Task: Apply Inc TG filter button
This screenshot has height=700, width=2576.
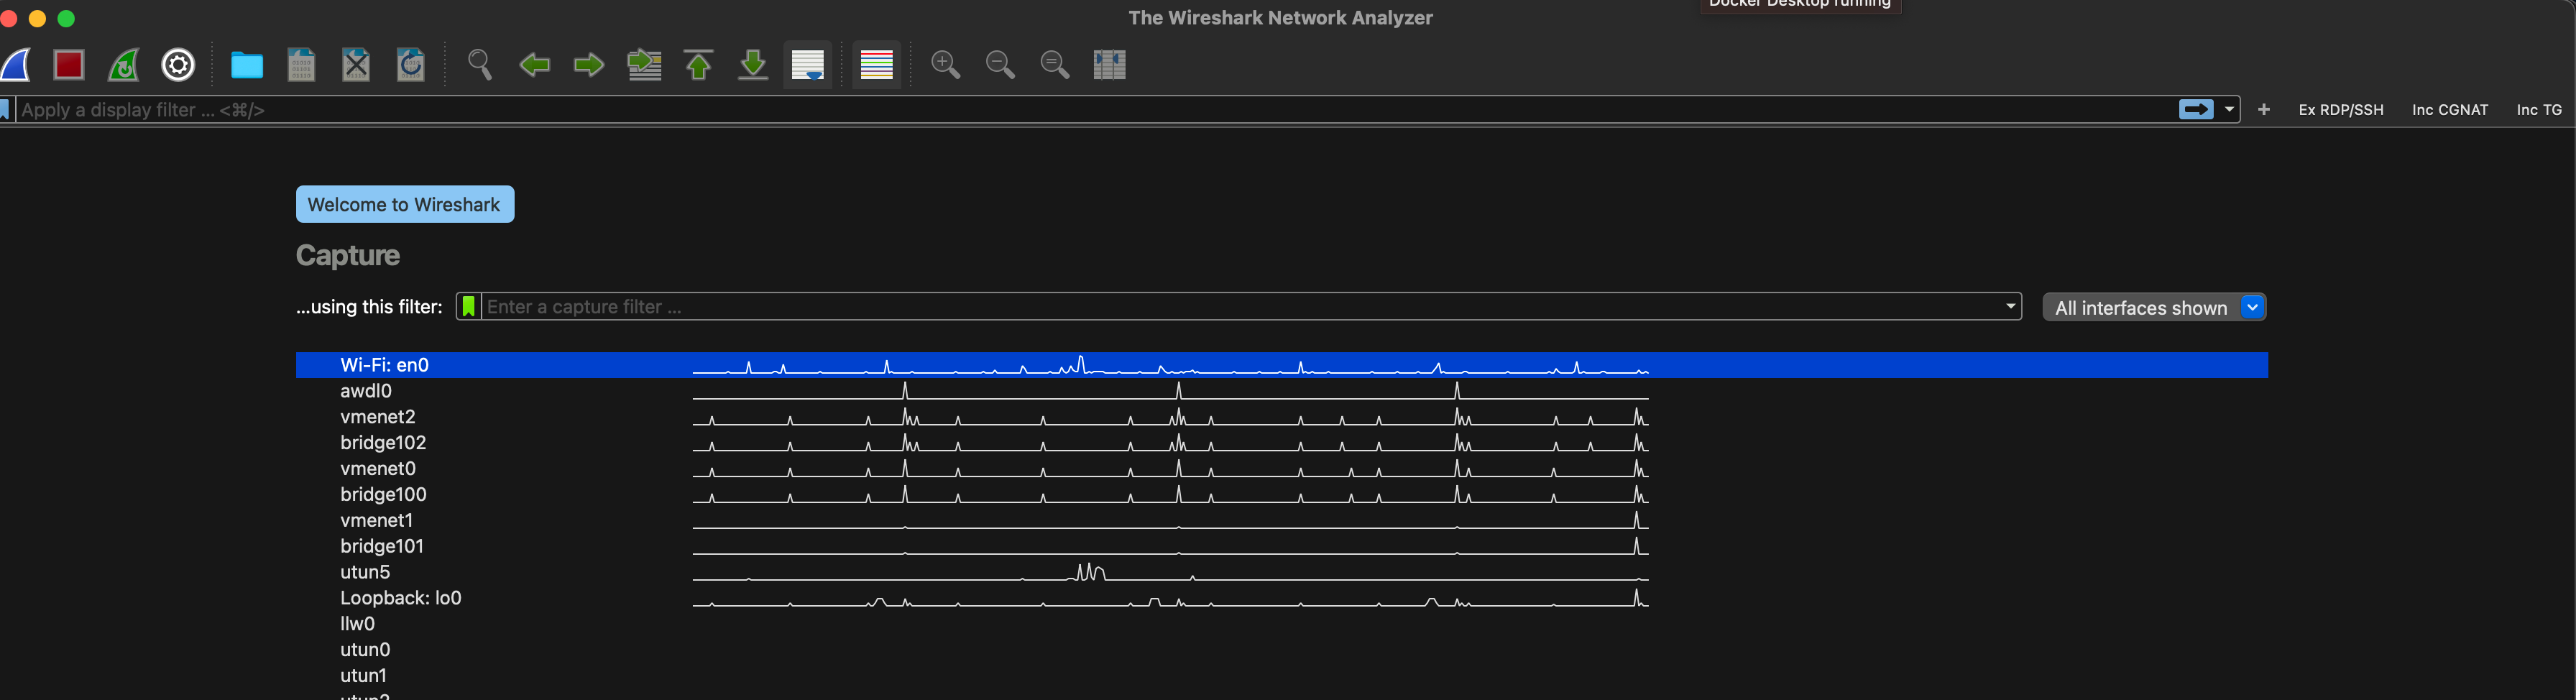Action: (x=2539, y=110)
